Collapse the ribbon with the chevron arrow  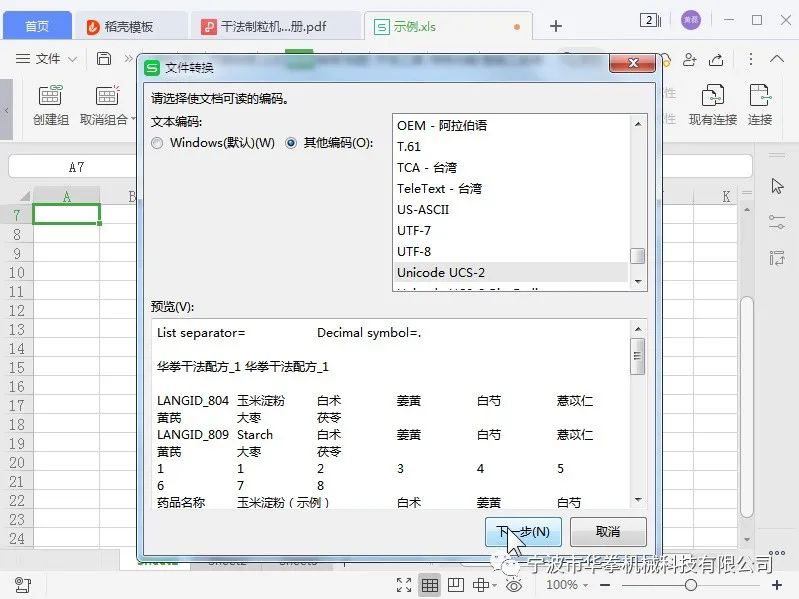776,59
